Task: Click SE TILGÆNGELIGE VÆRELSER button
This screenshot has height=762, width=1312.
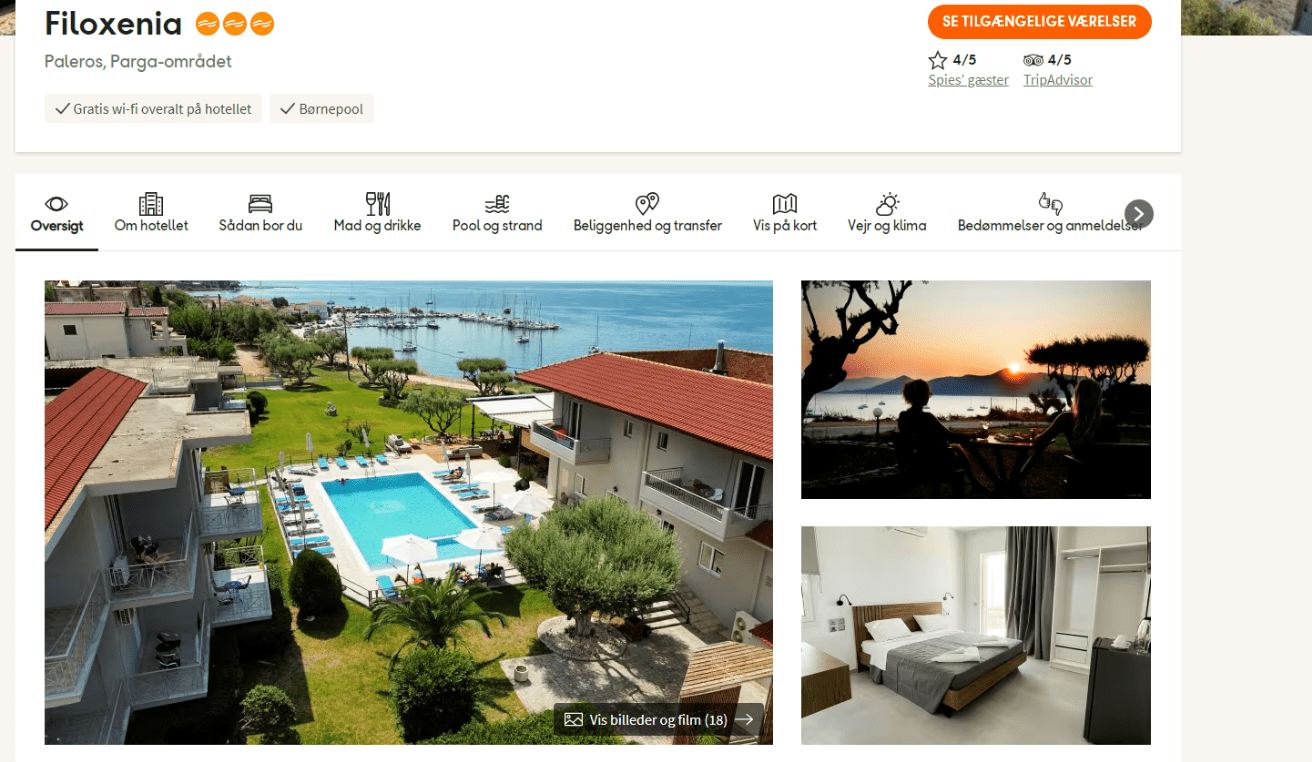Action: pos(1039,22)
